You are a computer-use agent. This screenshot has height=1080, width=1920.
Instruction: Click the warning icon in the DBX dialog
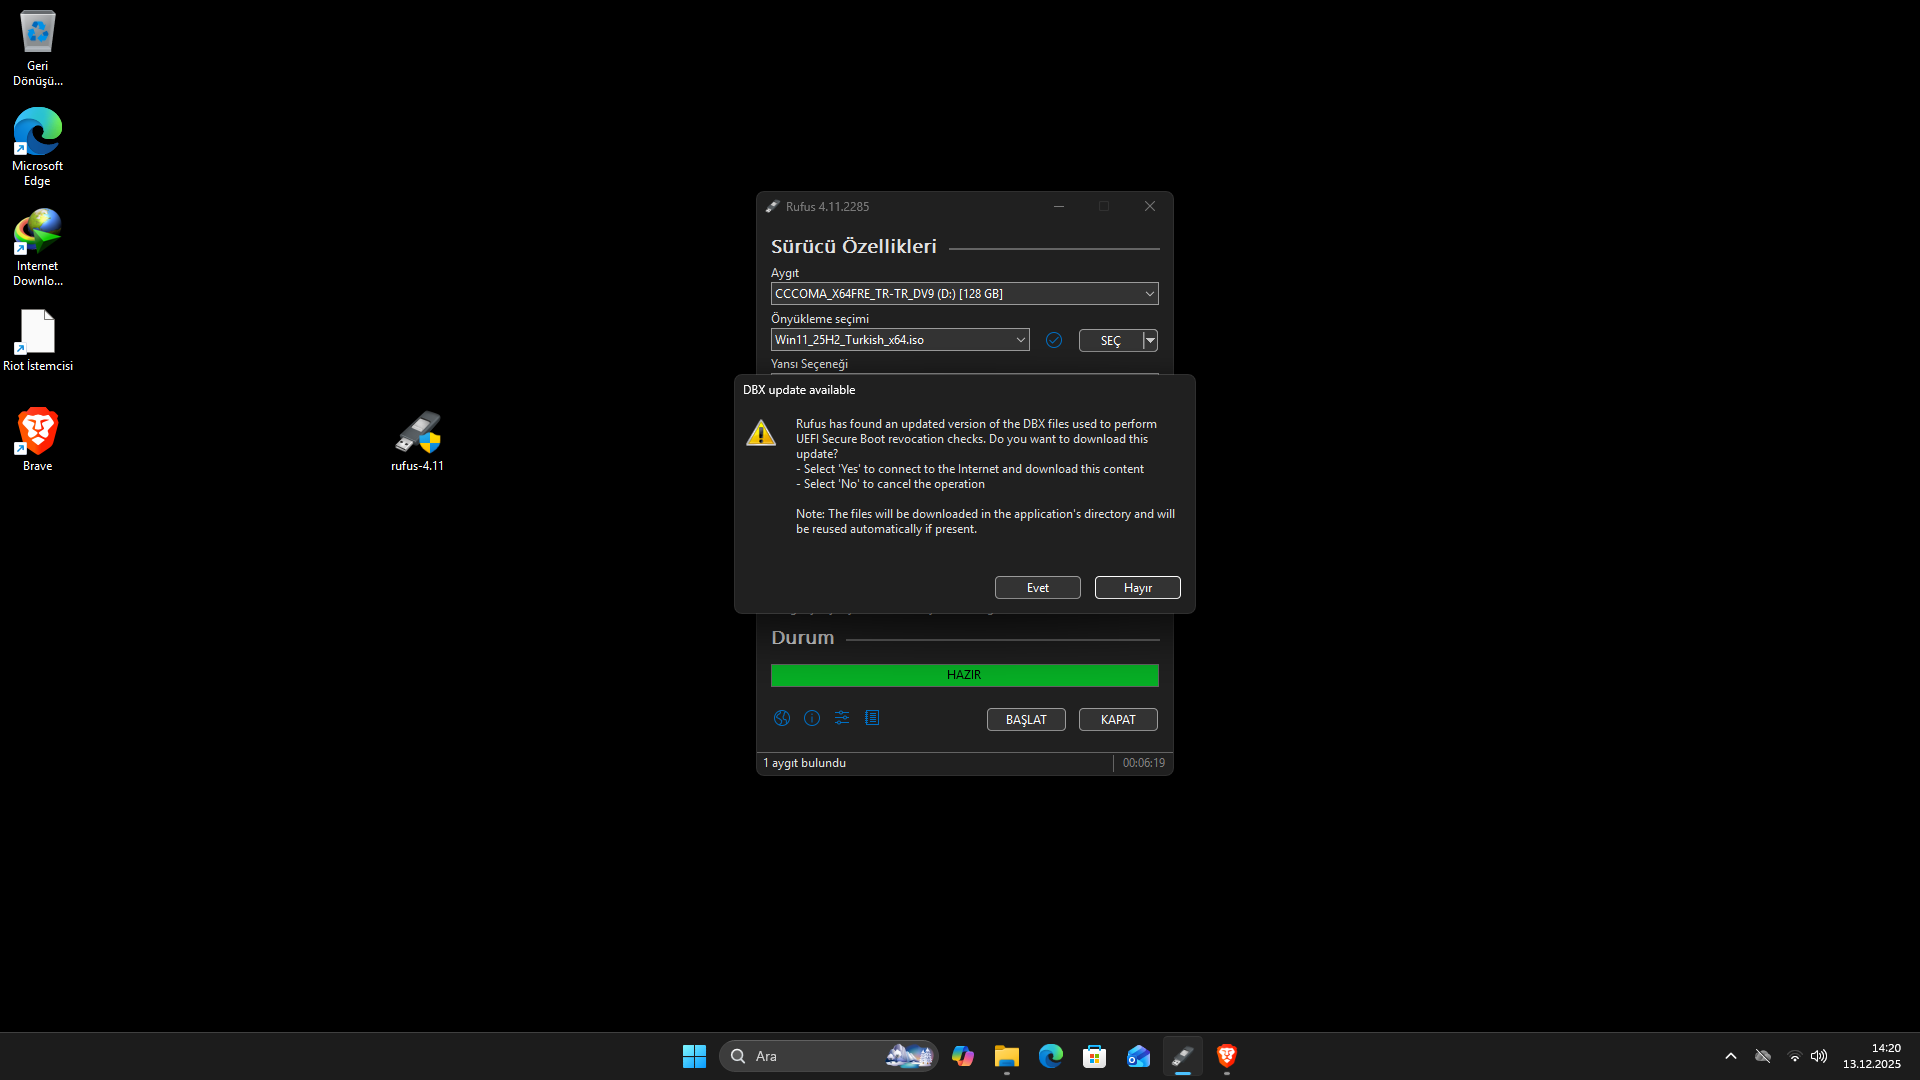[761, 432]
